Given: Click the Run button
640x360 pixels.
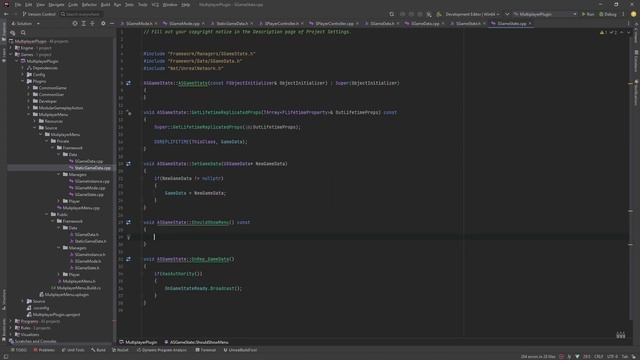Looking at the screenshot, I should point(588,14).
